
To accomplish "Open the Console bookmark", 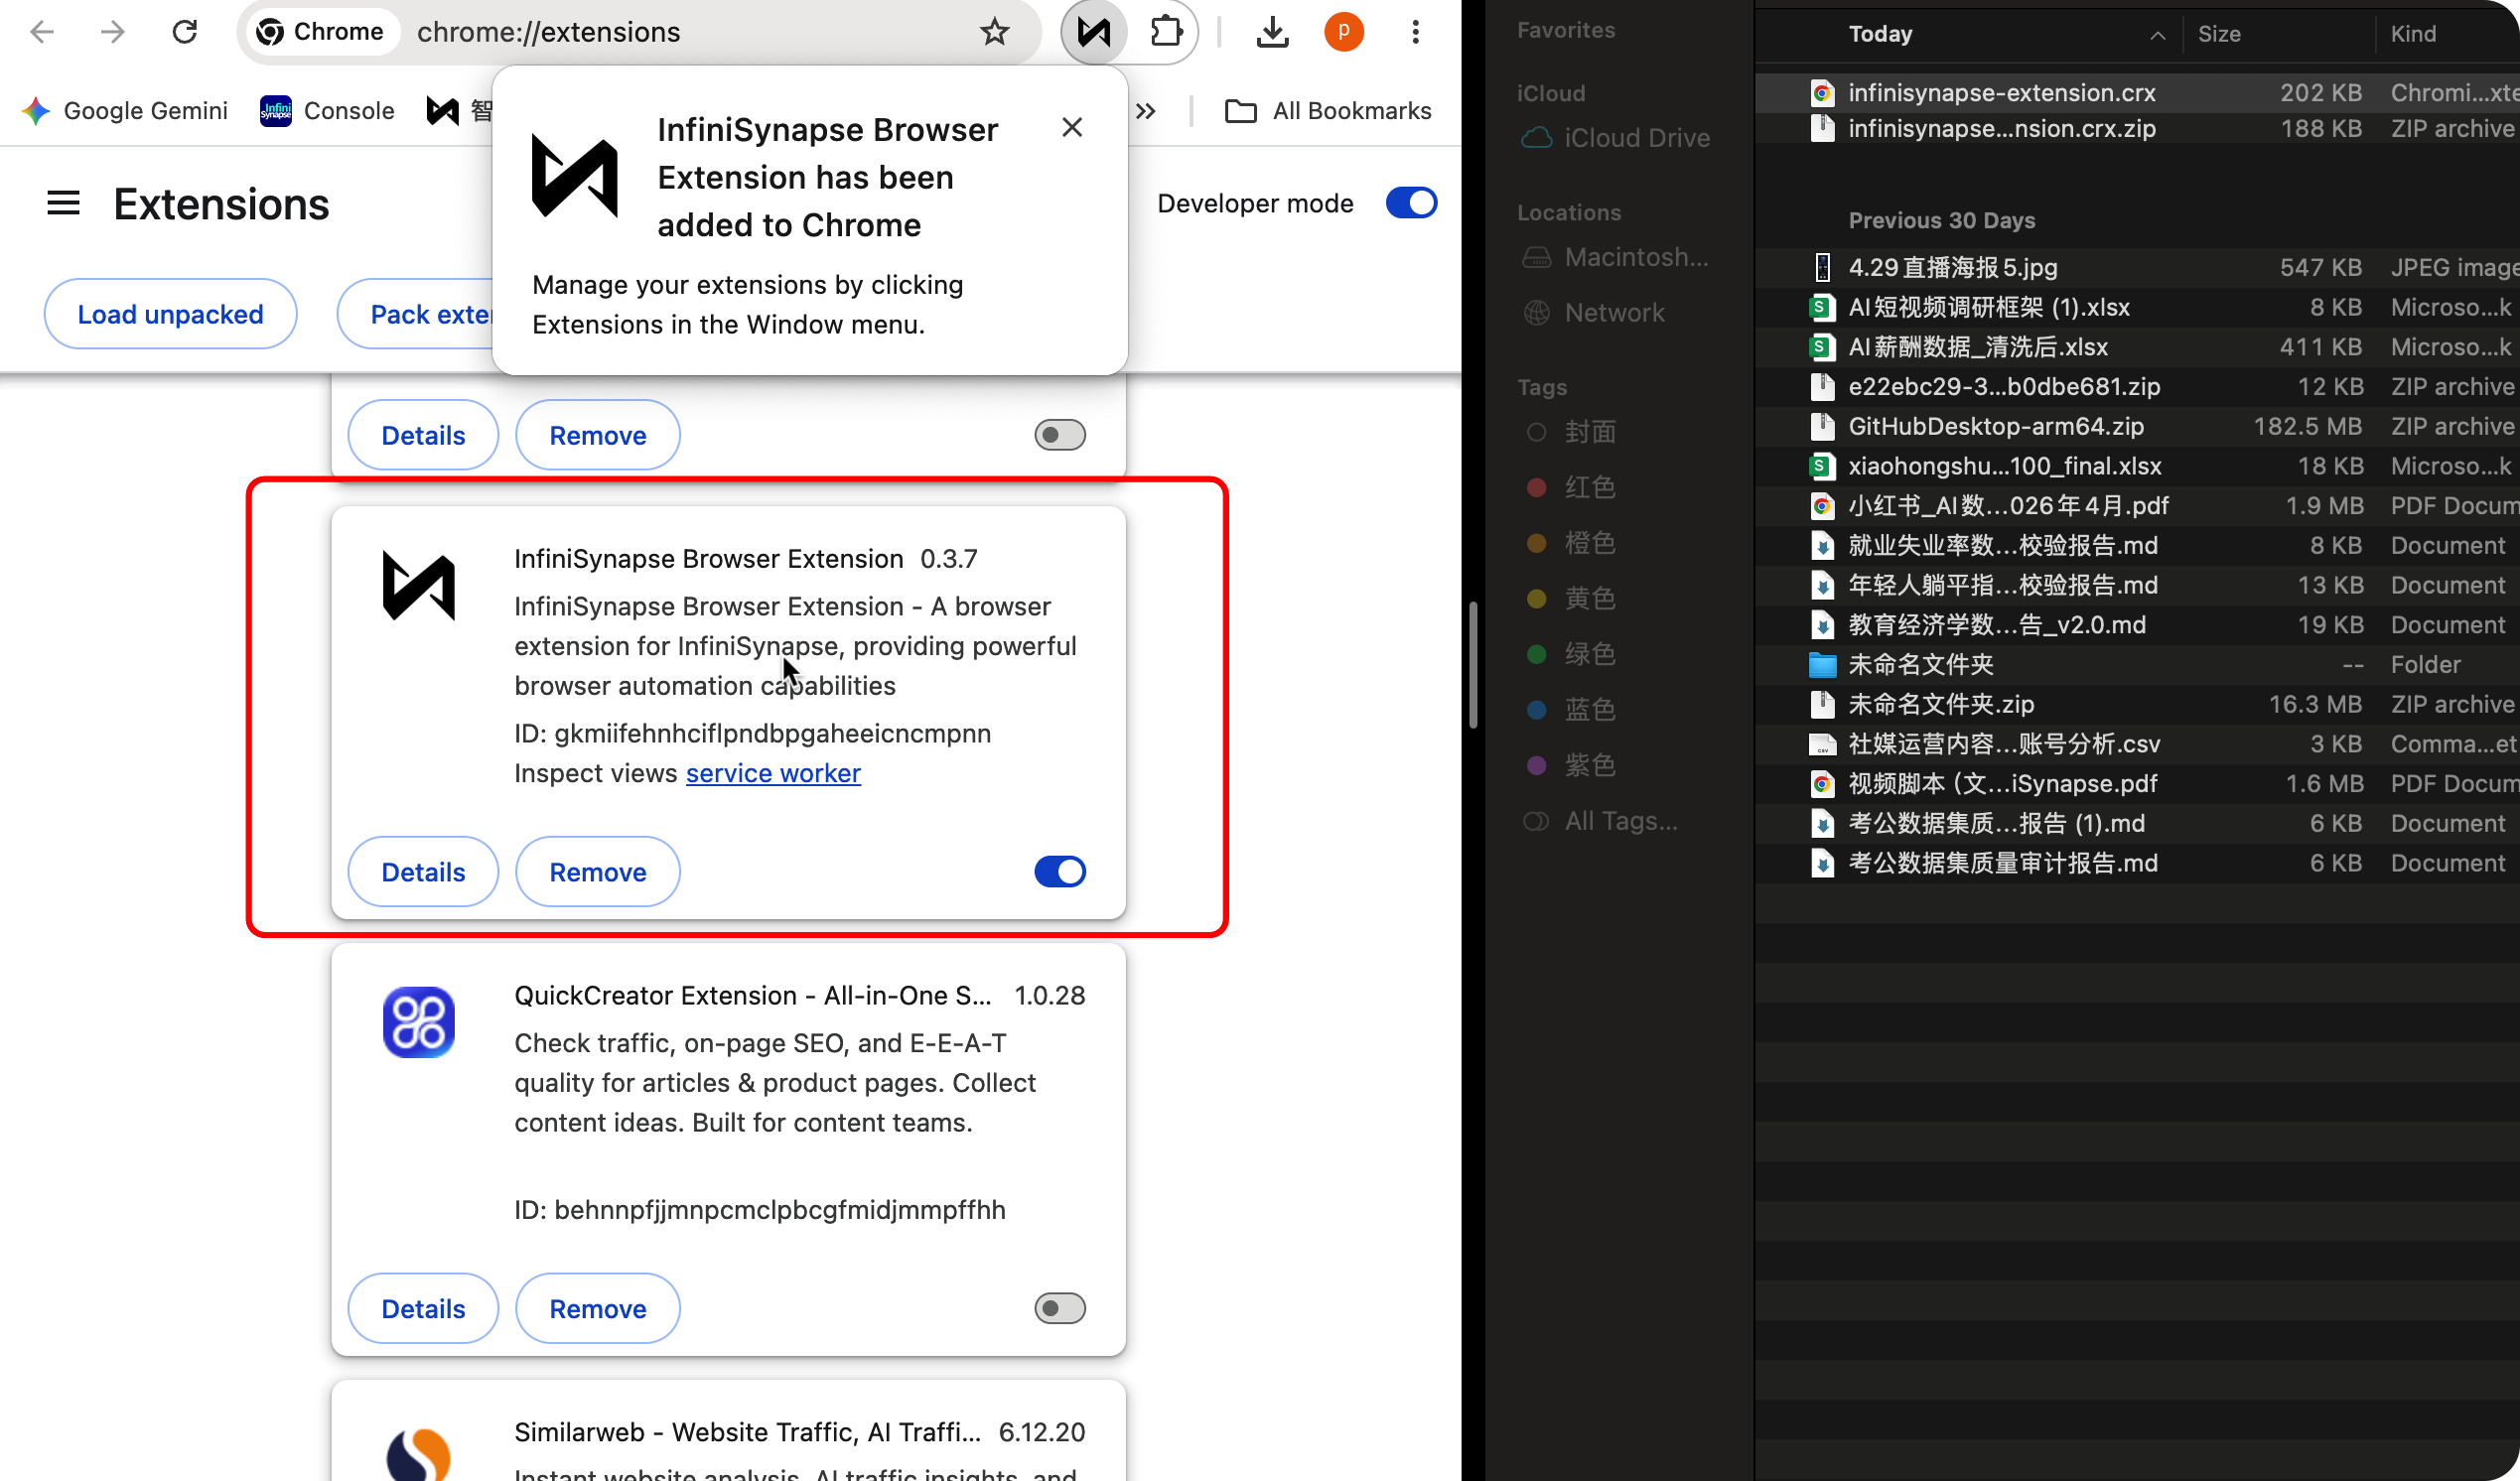I will pos(328,110).
